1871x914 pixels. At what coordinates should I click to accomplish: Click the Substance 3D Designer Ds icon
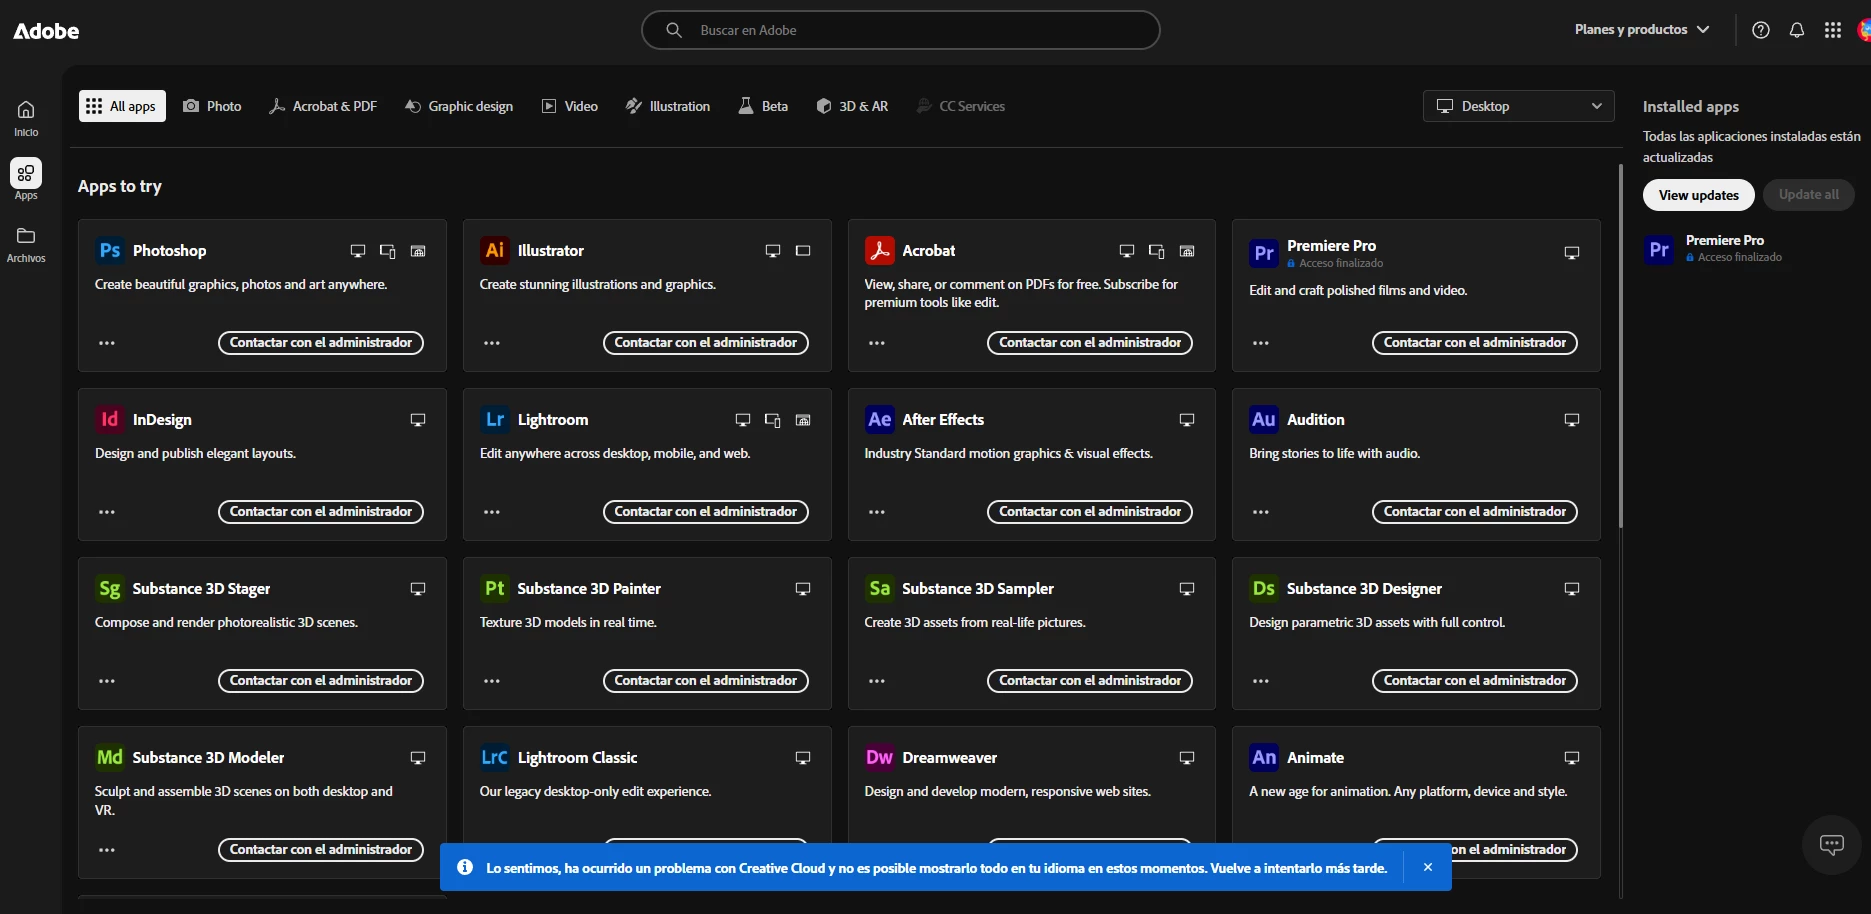pyautogui.click(x=1264, y=588)
